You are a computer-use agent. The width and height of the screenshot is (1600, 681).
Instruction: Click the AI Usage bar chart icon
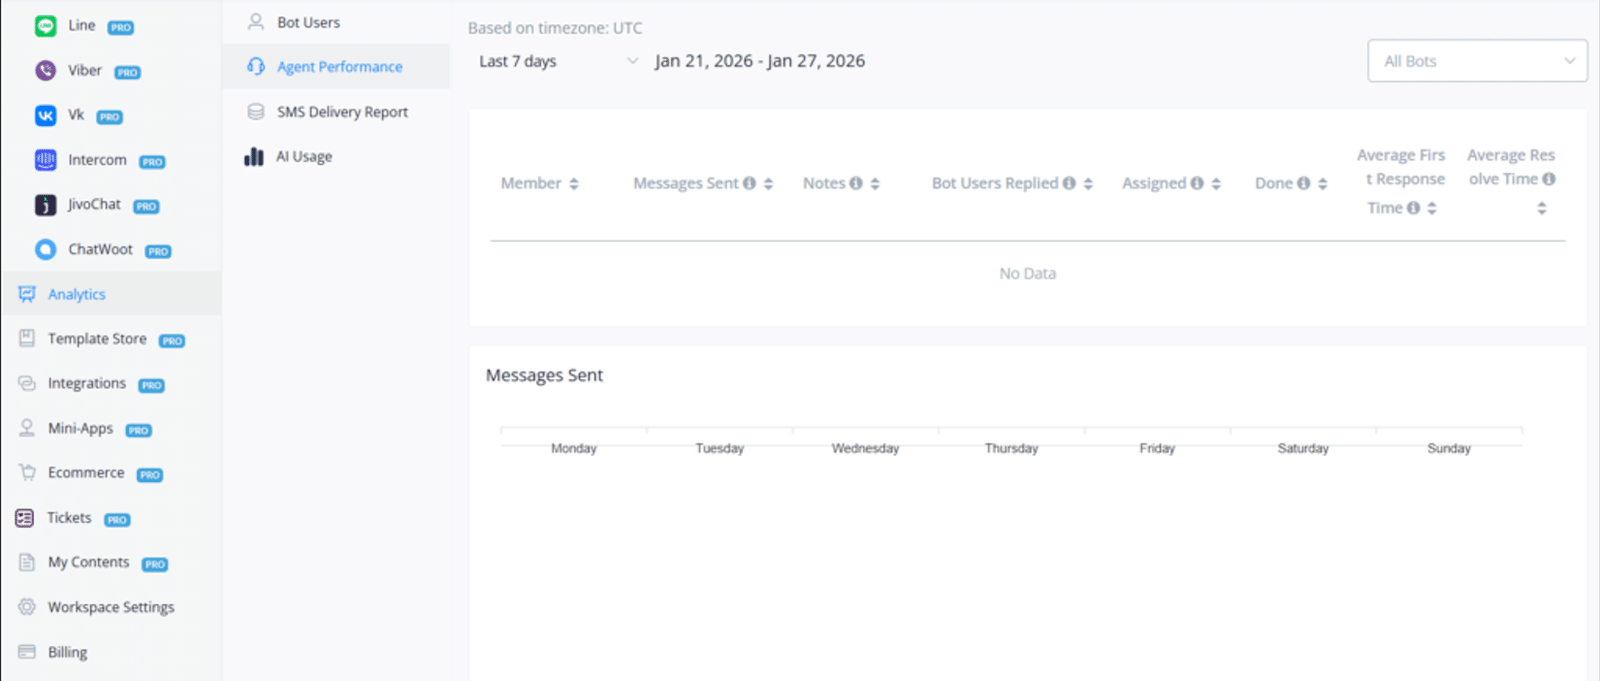click(x=254, y=157)
